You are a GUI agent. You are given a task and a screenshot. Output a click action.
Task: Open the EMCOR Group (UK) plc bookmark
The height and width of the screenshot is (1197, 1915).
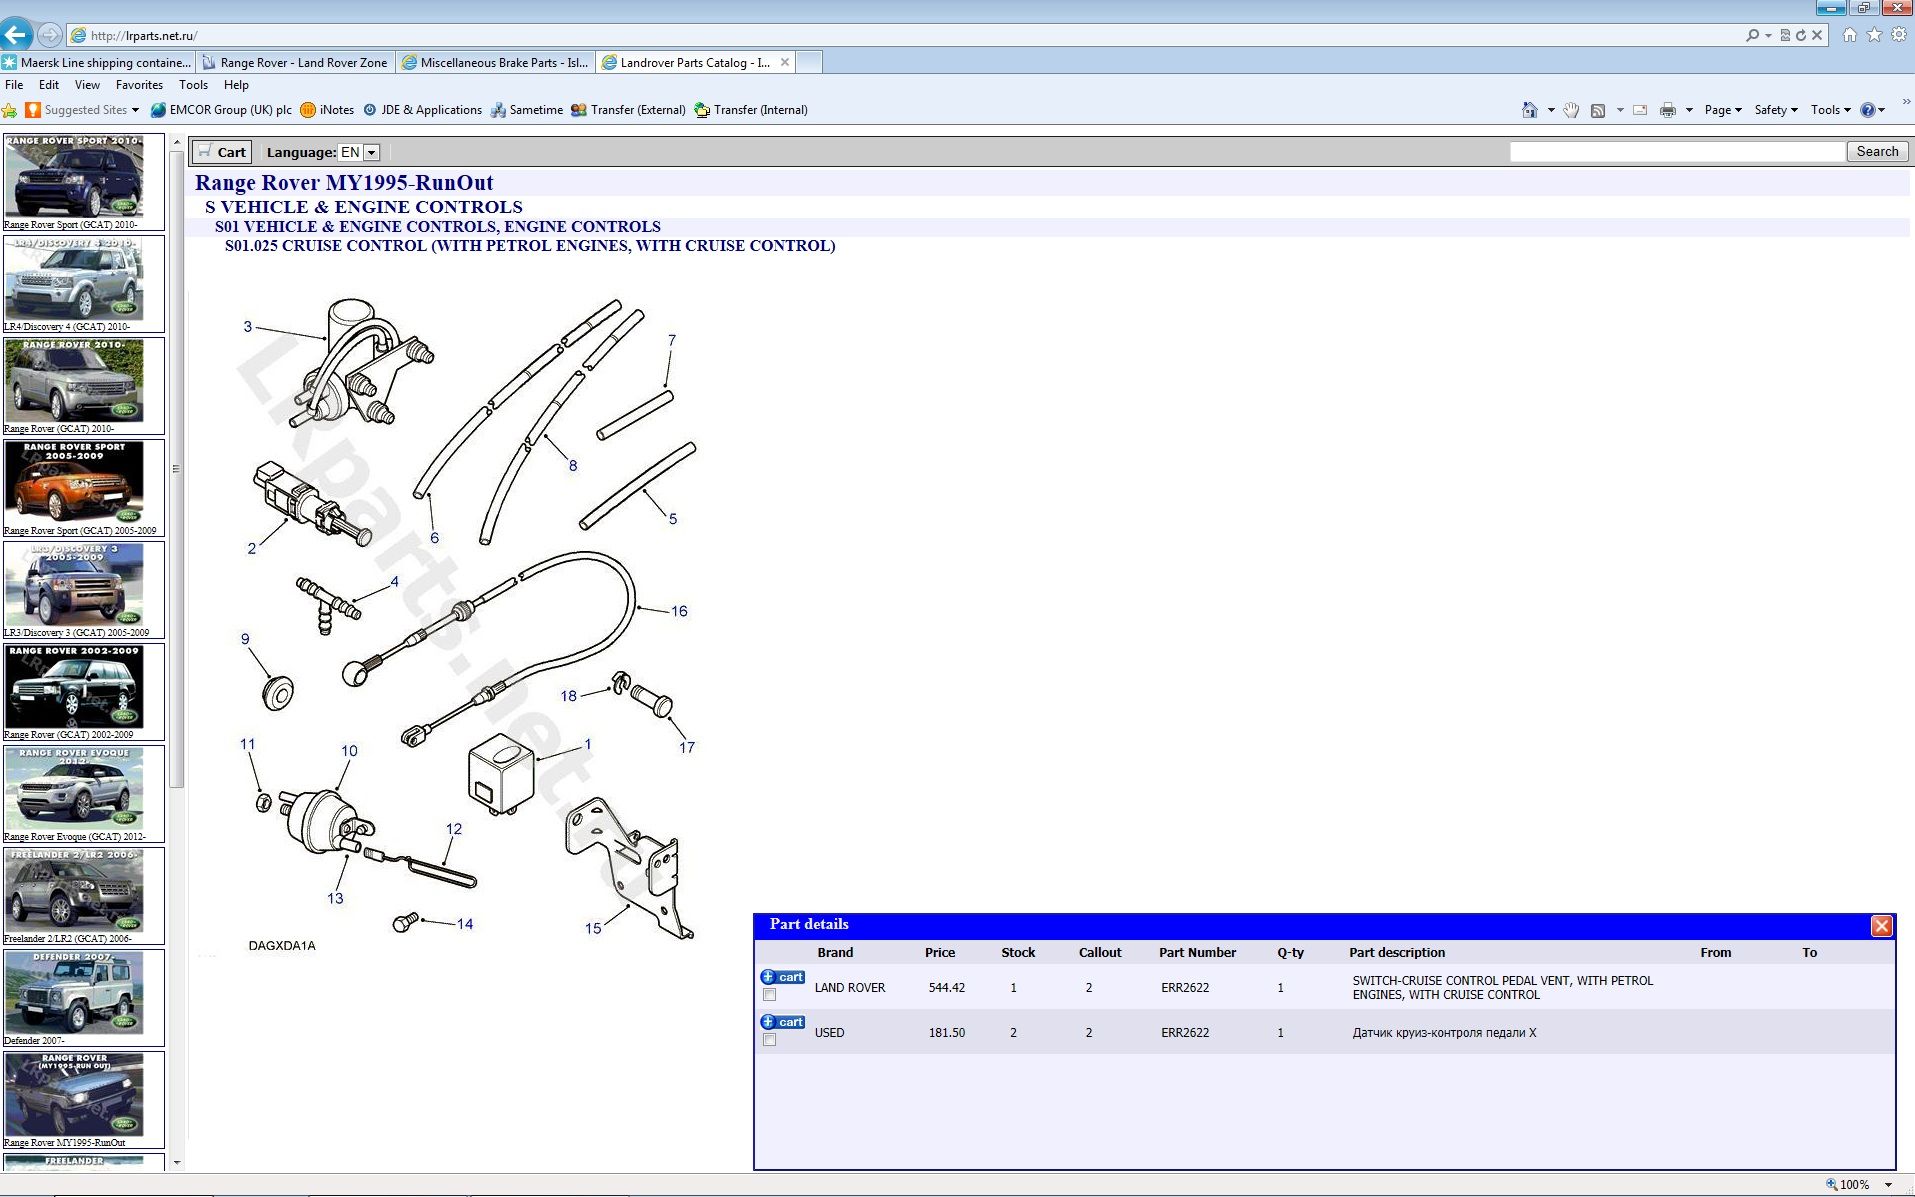[x=221, y=110]
